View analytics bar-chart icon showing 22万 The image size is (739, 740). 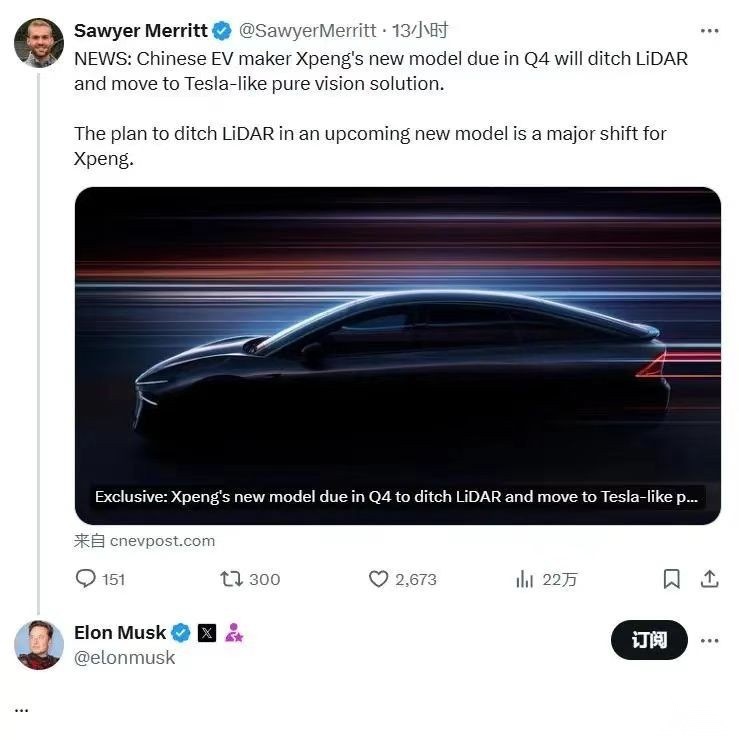(x=524, y=579)
